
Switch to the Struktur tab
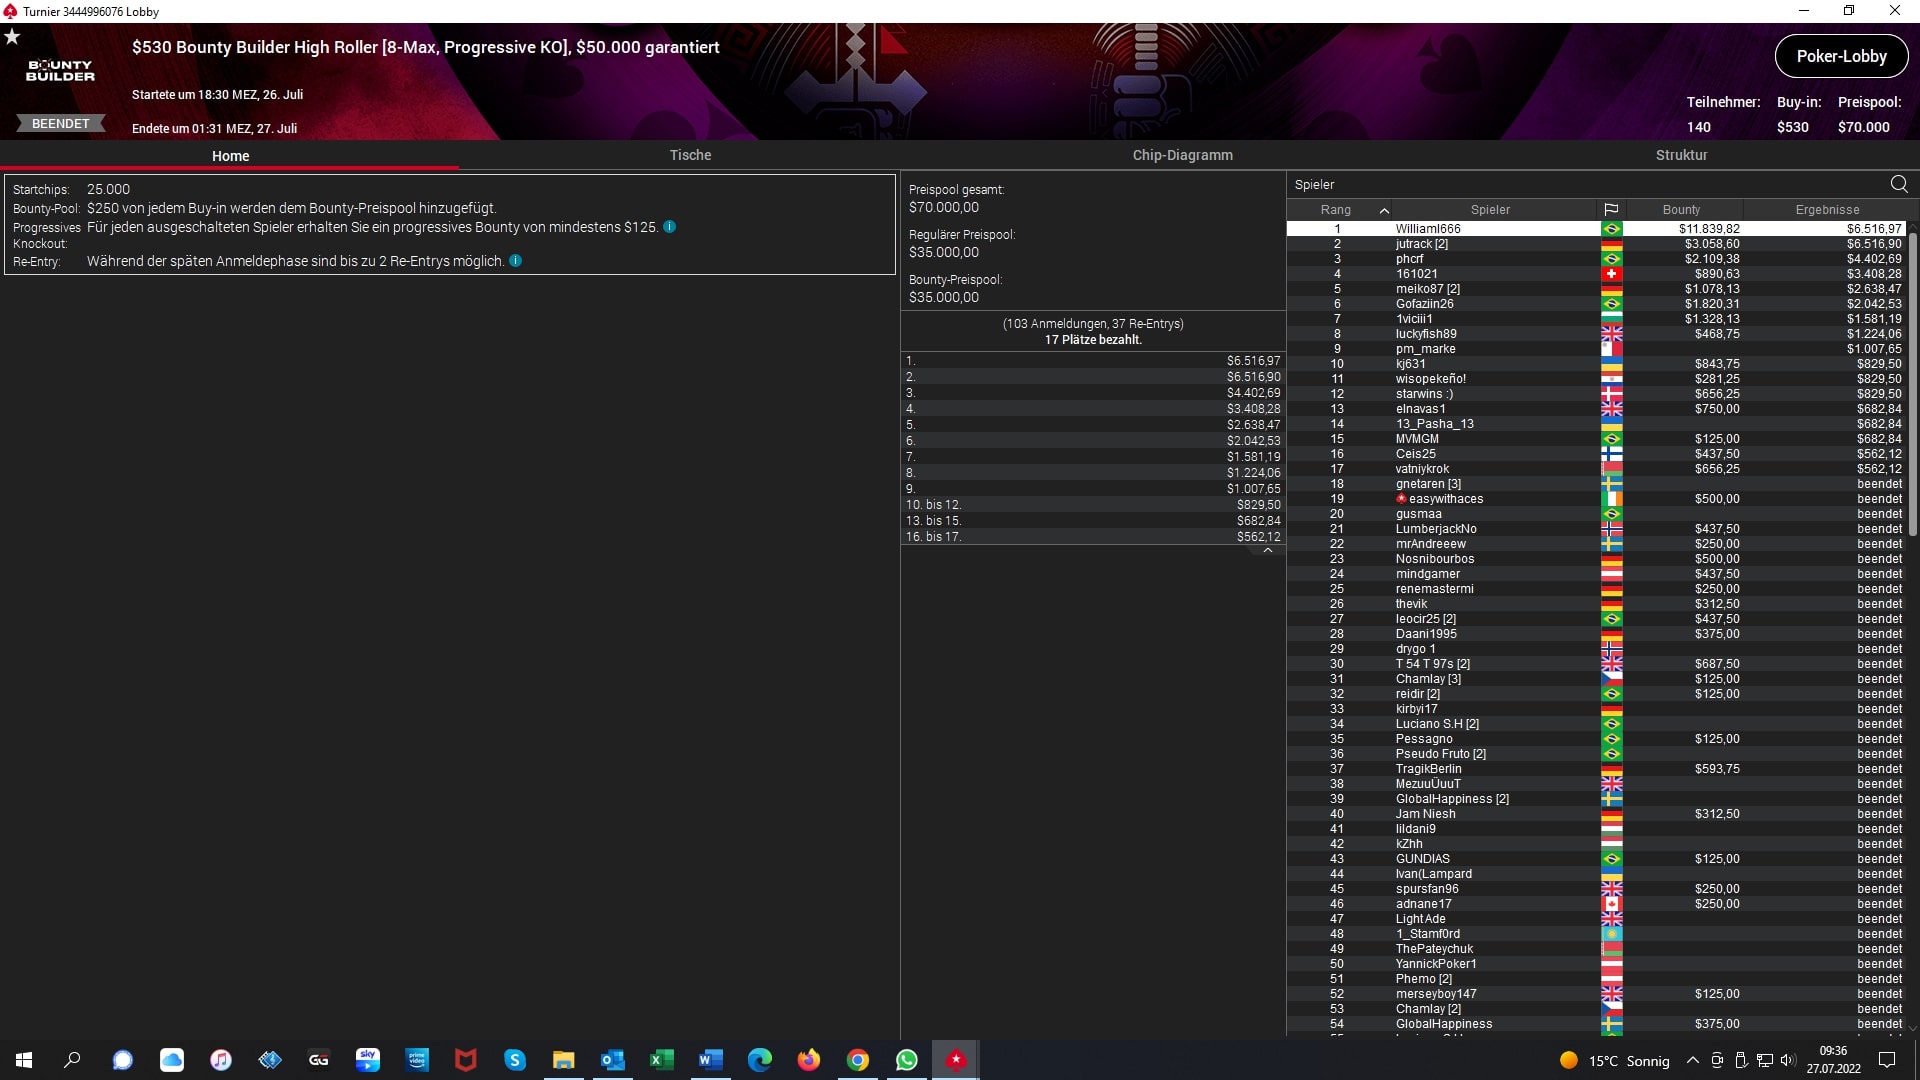1681,155
